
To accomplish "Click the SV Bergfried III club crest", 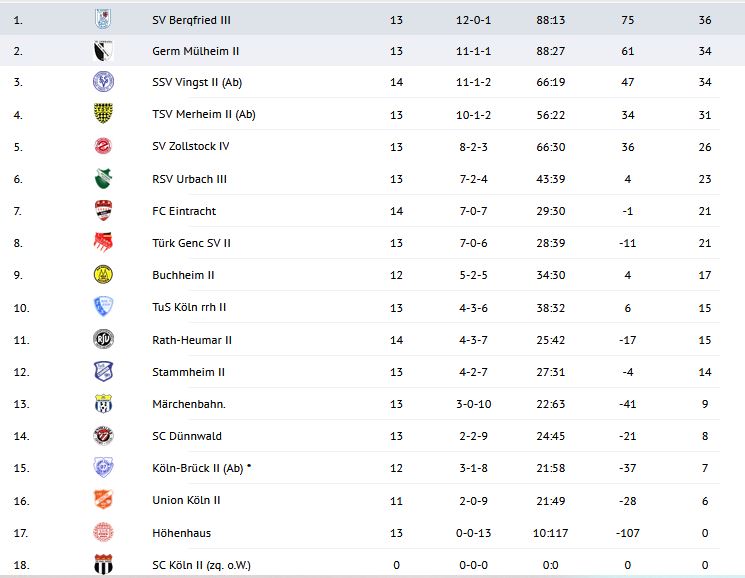I will [103, 18].
